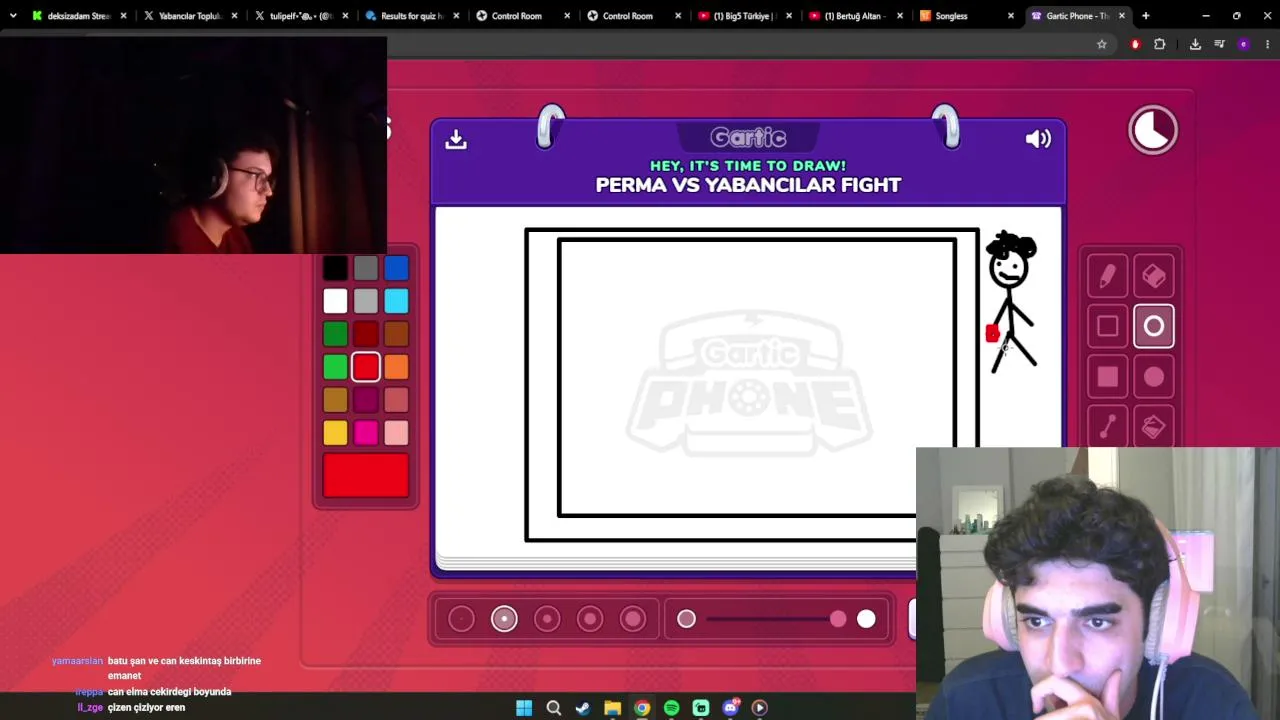Close the Gartic Phone tab

[x=1121, y=16]
